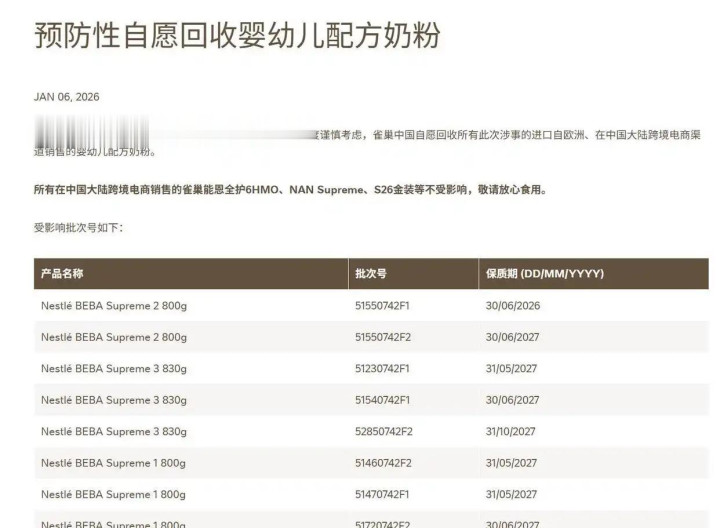
Task: Click the headline 预防性自愿回收婴幼儿配方奶粉
Action: click(x=237, y=35)
